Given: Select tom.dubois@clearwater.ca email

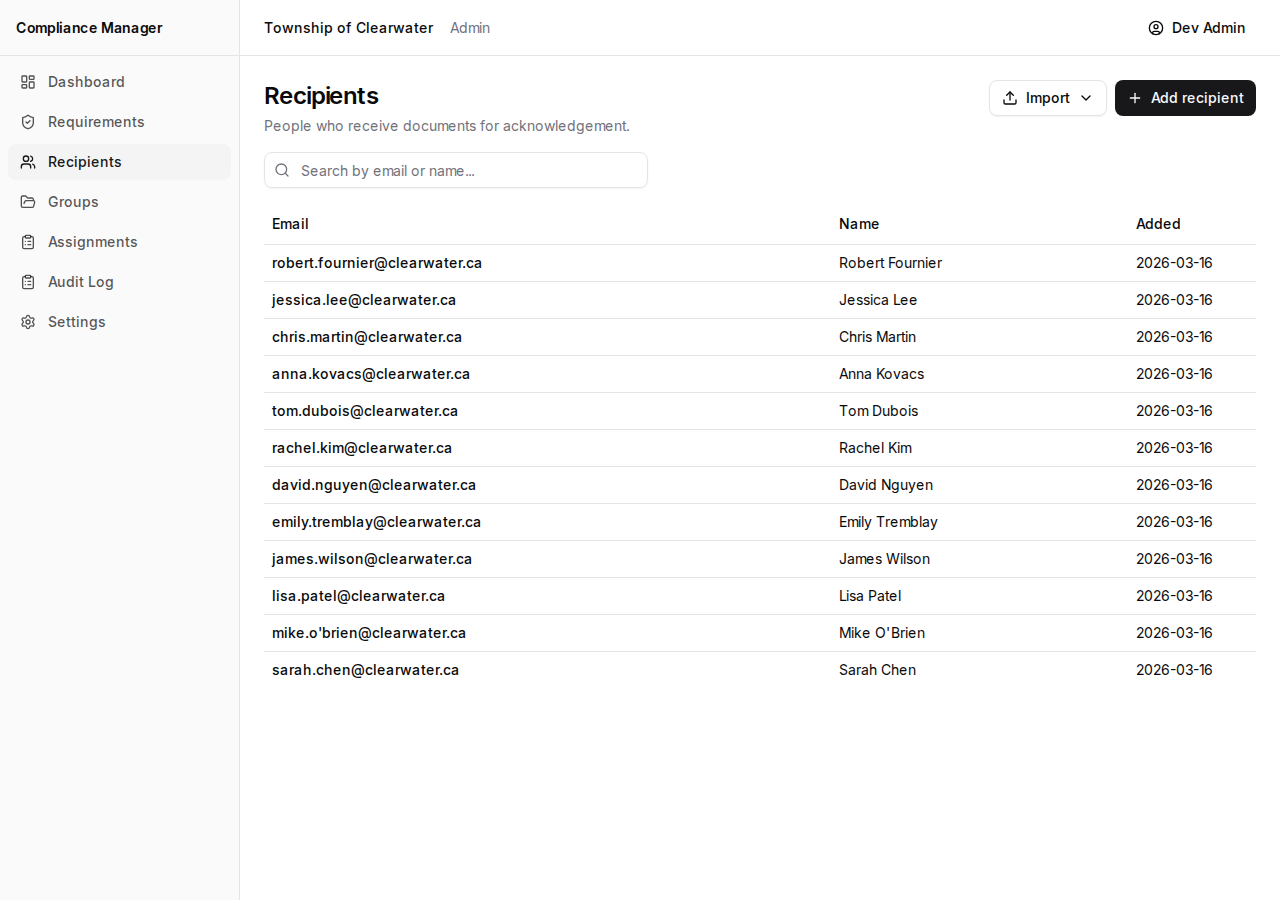Looking at the screenshot, I should [x=365, y=411].
